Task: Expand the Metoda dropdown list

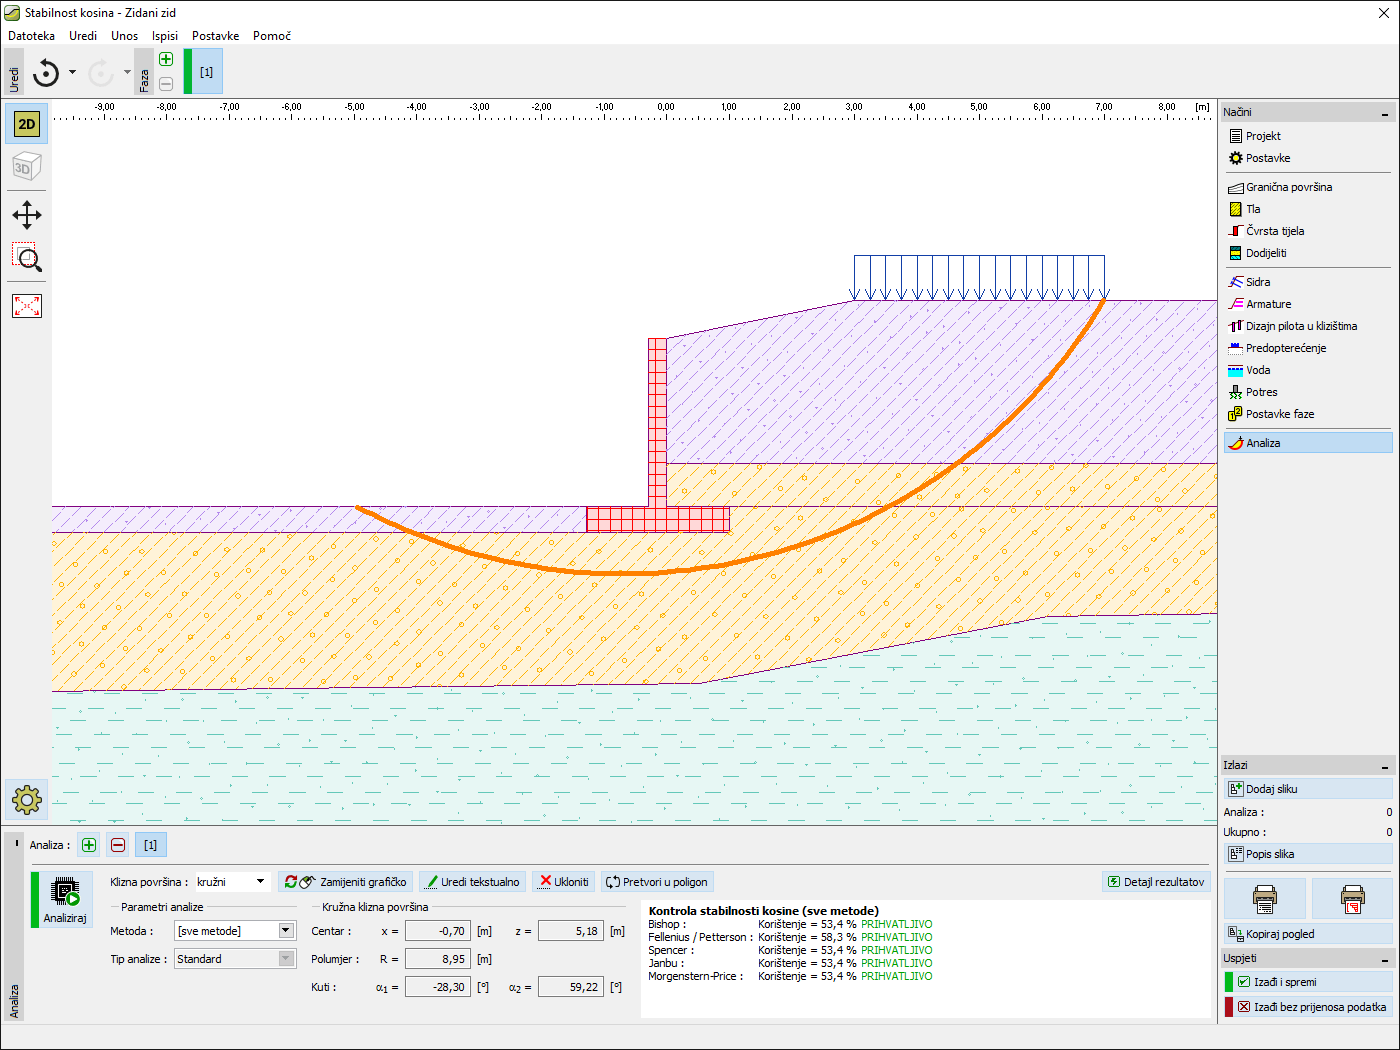Action: tap(286, 931)
